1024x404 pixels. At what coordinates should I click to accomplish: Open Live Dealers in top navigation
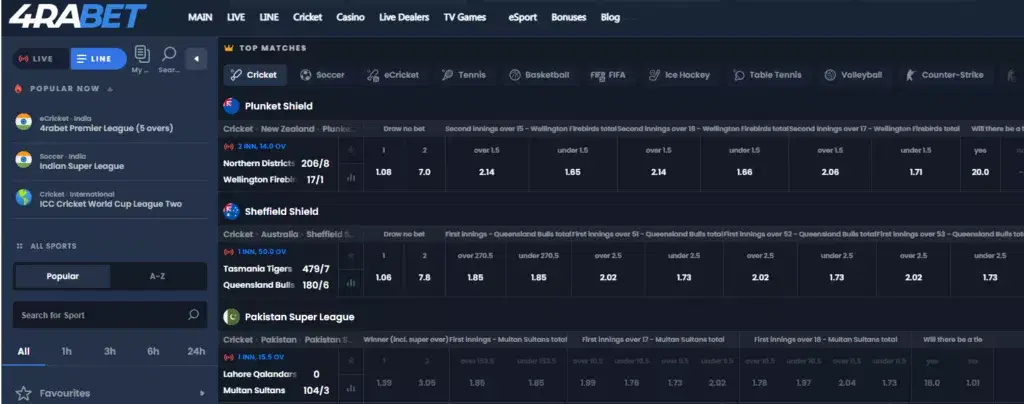click(404, 18)
